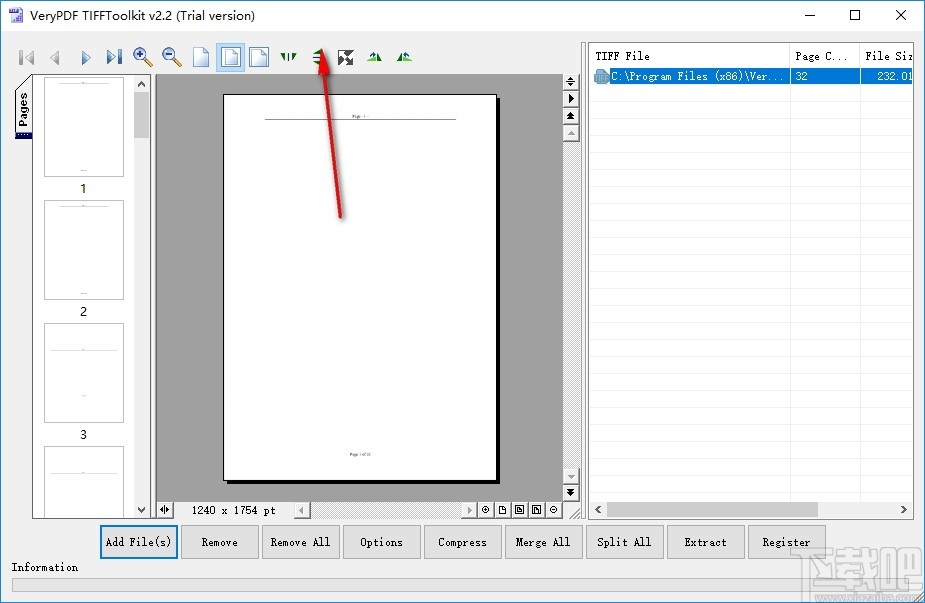Viewport: 925px width, 603px height.
Task: Click the rotate right green toolbar icon
Action: pyautogui.click(x=404, y=57)
